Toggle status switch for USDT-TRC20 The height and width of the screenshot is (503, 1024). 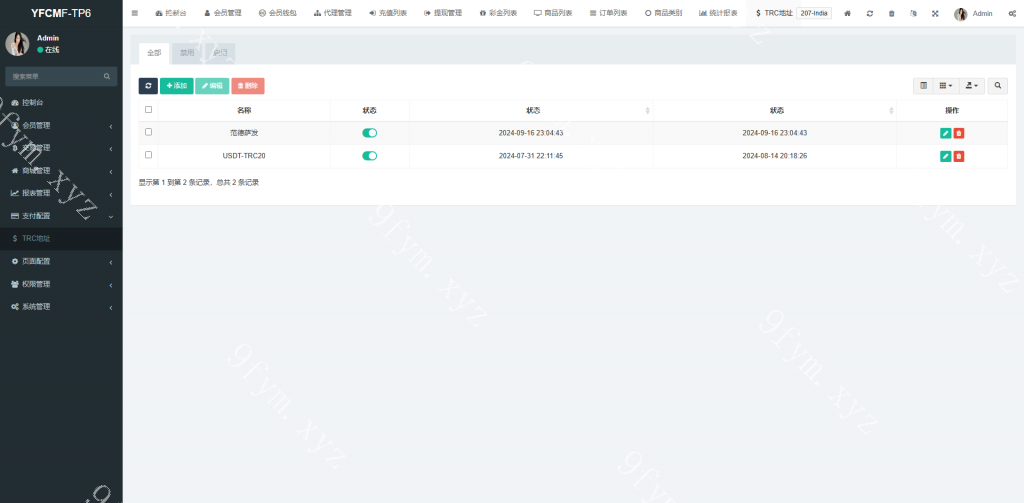(370, 155)
